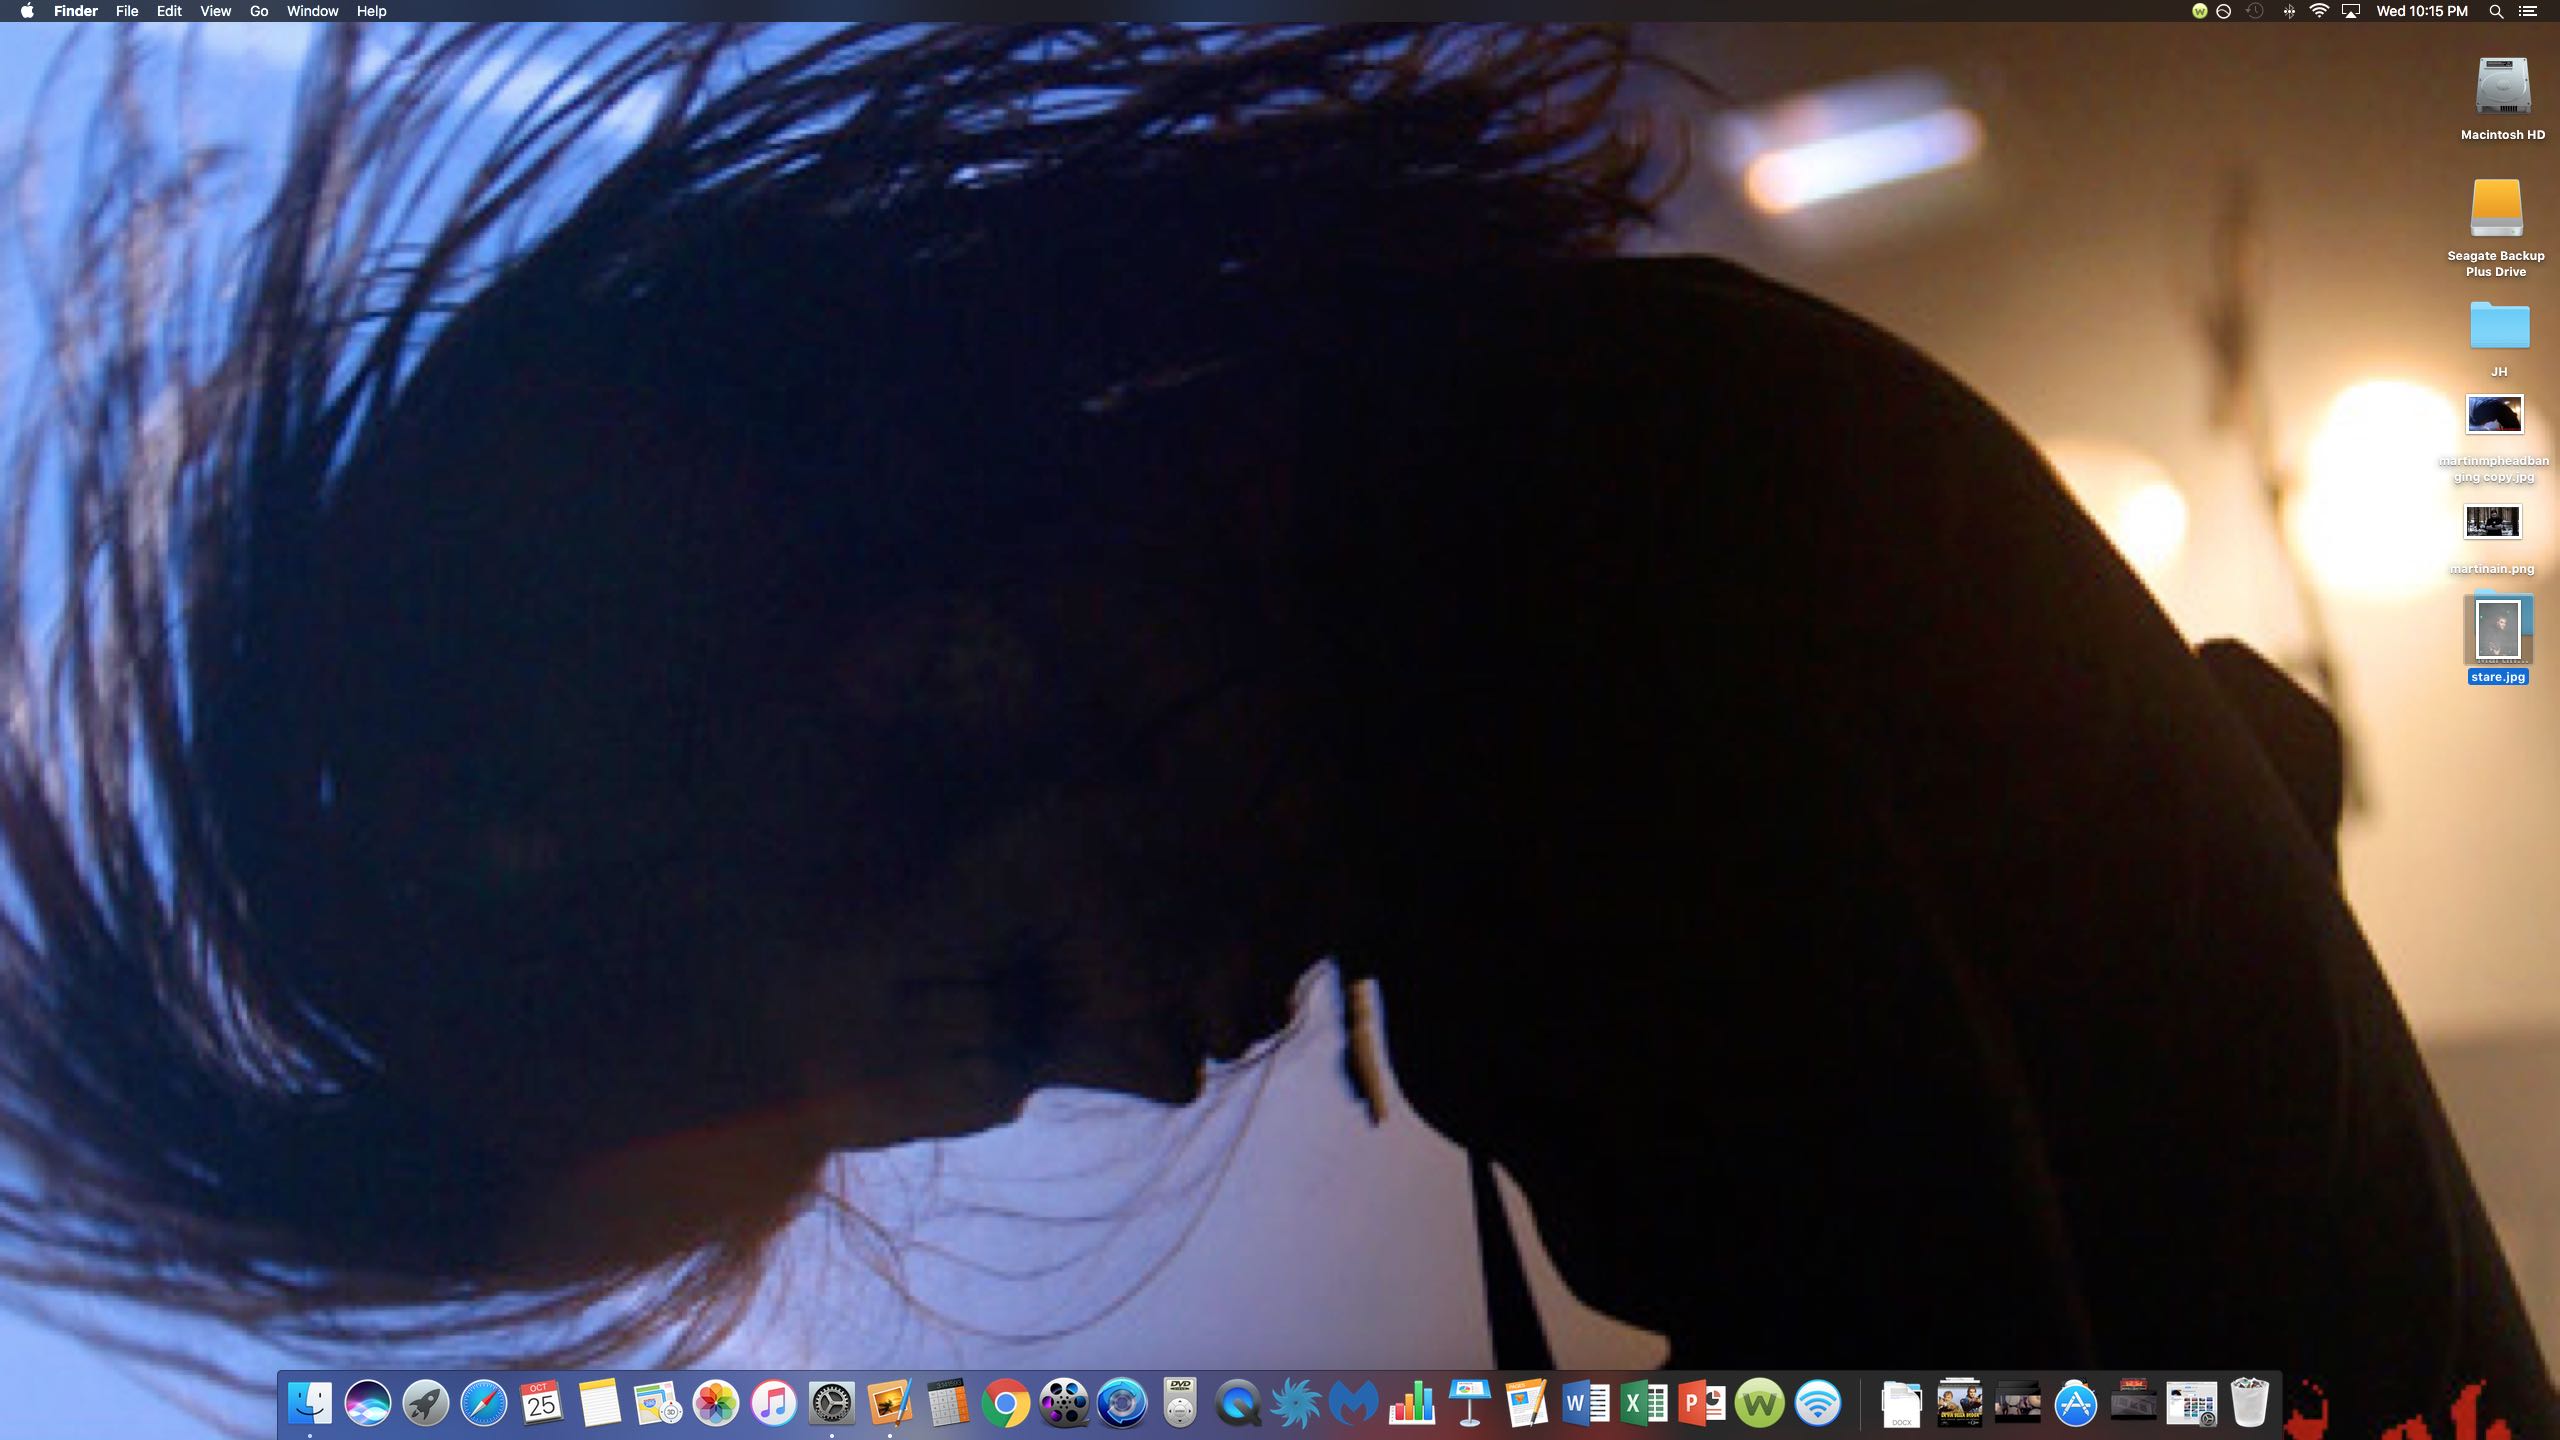Open the Apple menu
Viewport: 2560px width, 1440px height.
(x=27, y=11)
